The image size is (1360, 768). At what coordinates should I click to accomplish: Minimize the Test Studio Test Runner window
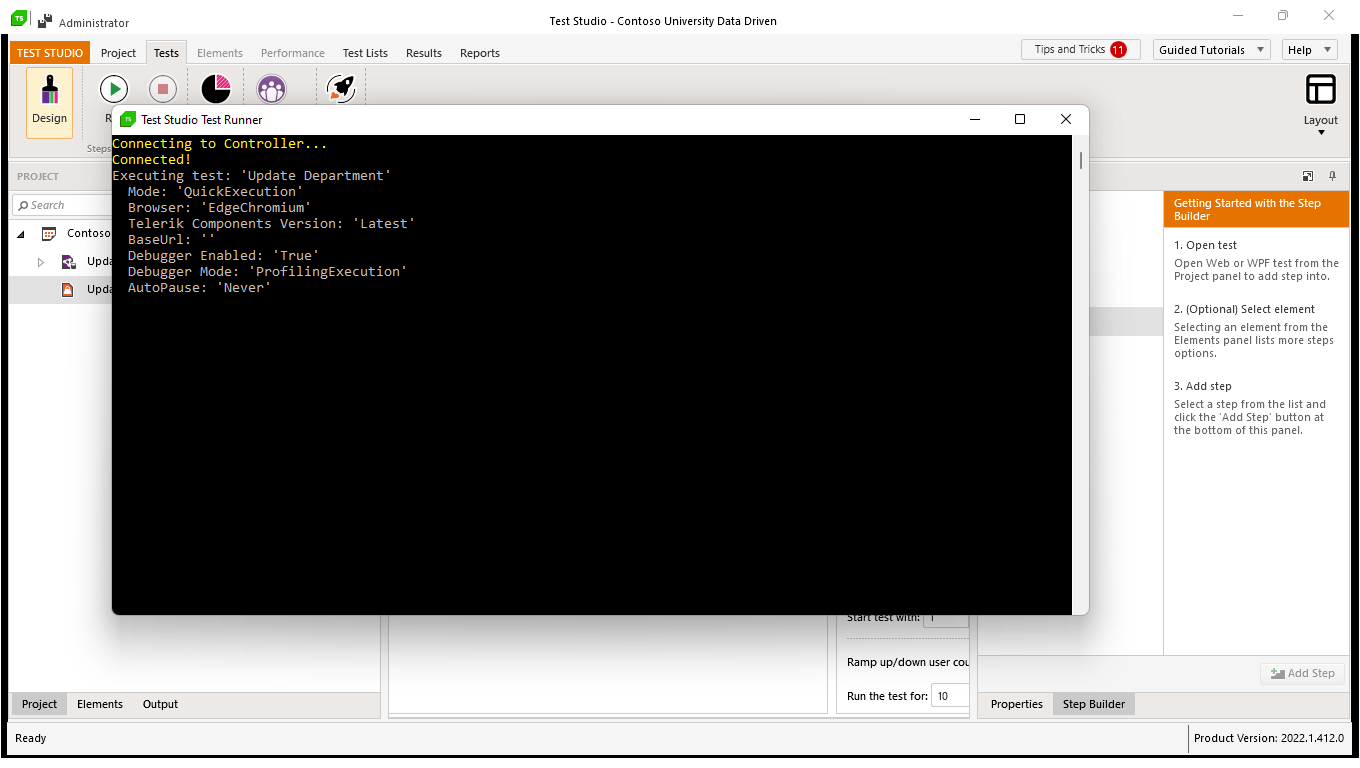pyautogui.click(x=975, y=119)
